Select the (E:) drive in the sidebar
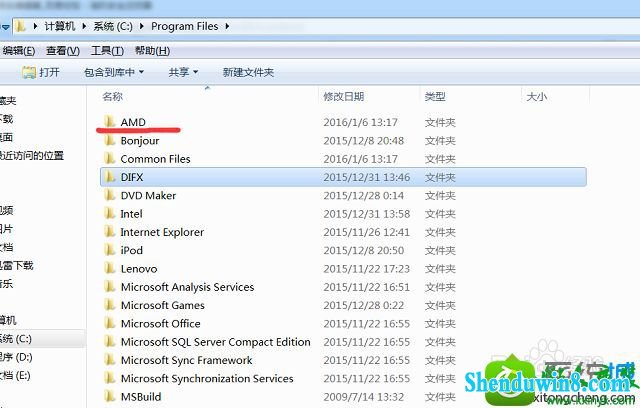The height and width of the screenshot is (408, 640). [16, 375]
